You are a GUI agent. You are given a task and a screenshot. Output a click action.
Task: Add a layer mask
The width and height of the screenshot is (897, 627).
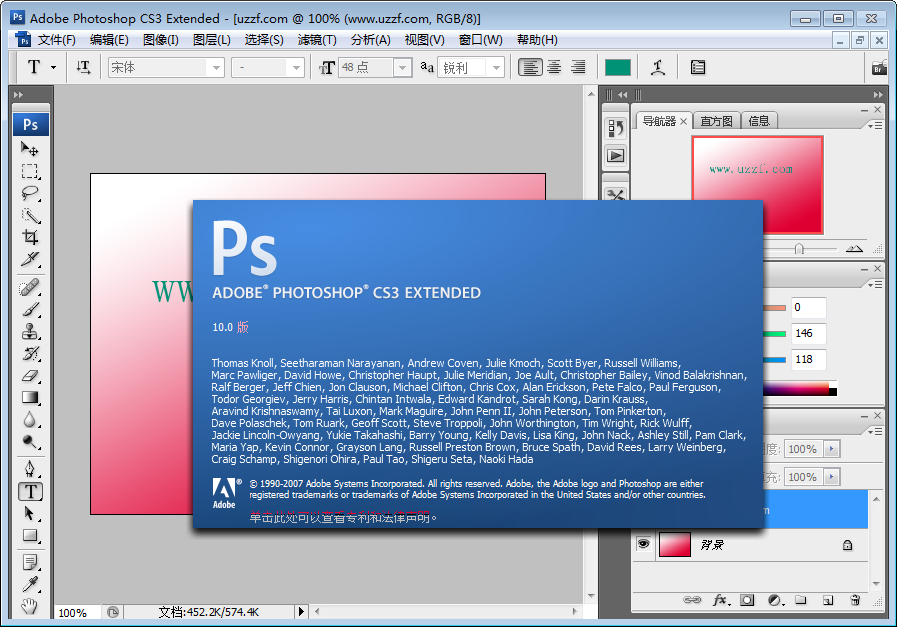pos(747,600)
